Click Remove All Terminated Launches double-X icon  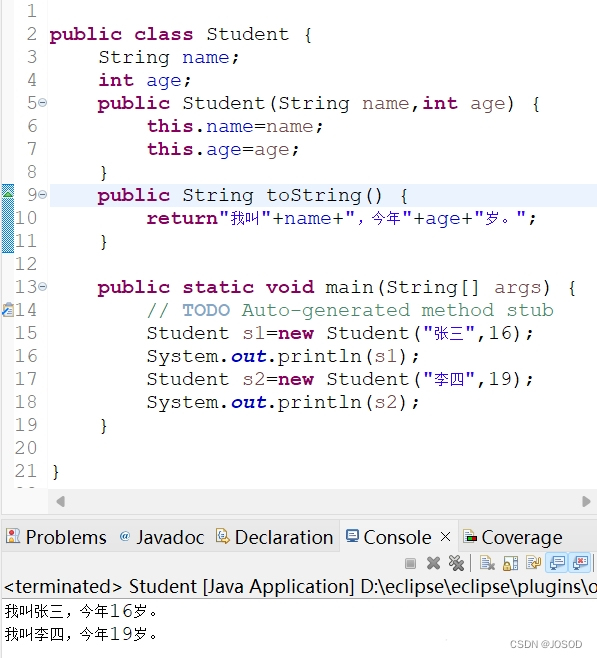(456, 563)
